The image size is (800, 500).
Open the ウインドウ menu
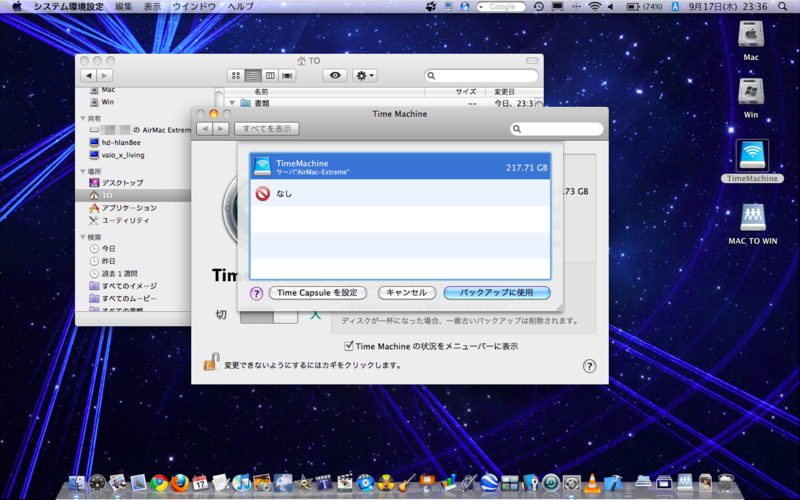click(x=194, y=7)
